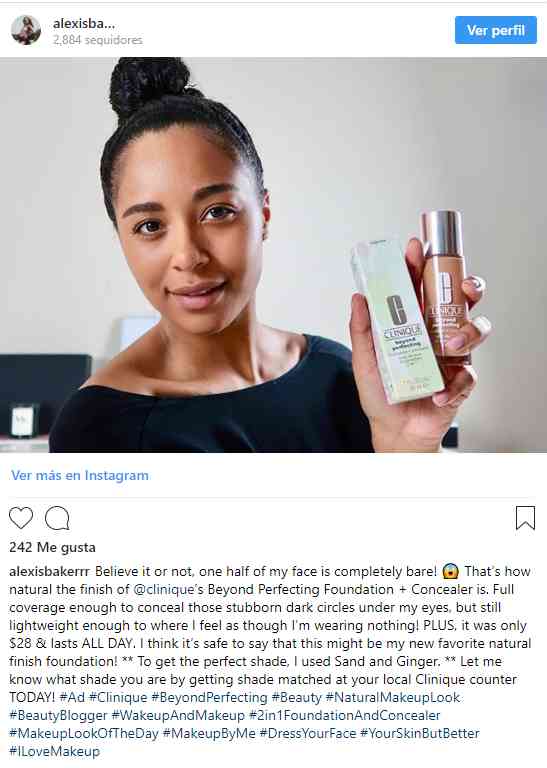Save post with the bookmark icon

[525, 518]
